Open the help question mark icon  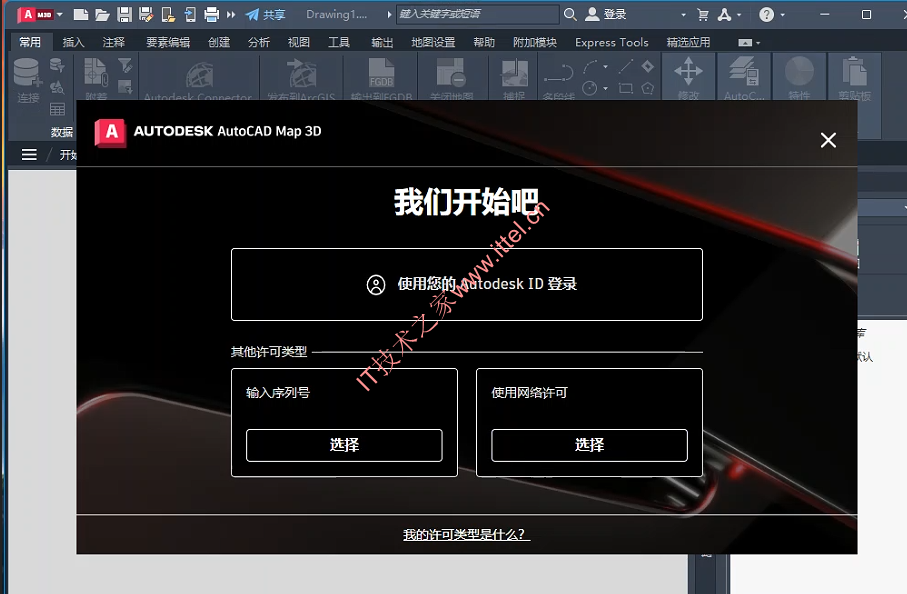[766, 14]
